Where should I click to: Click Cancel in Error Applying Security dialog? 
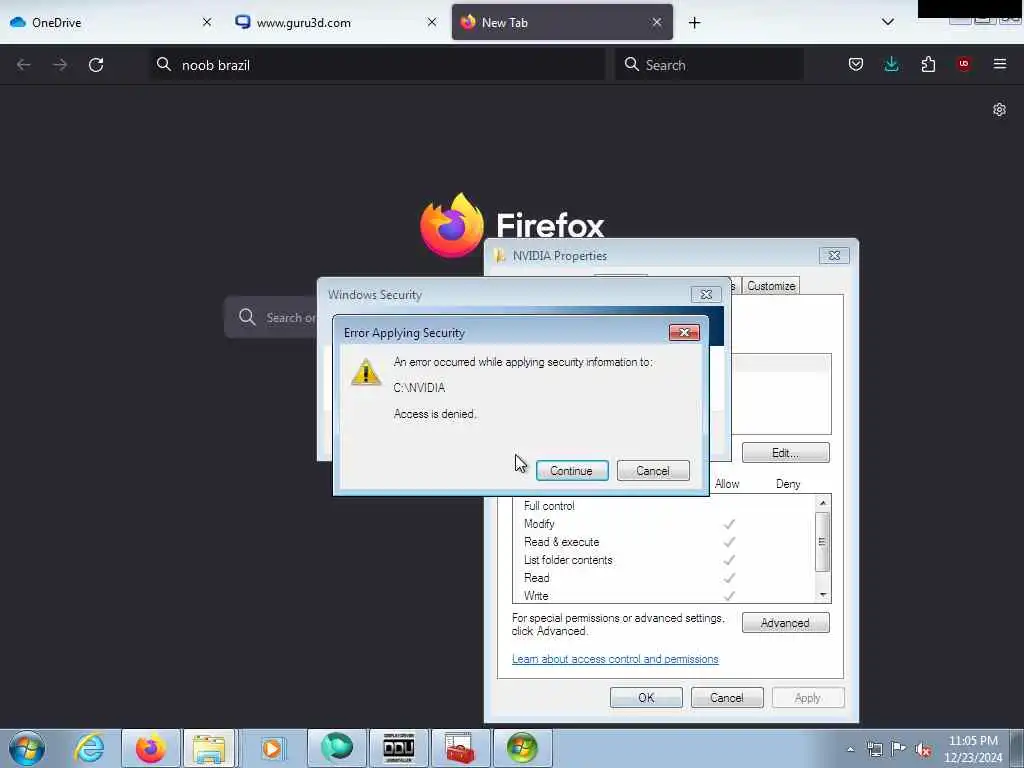pyautogui.click(x=652, y=470)
